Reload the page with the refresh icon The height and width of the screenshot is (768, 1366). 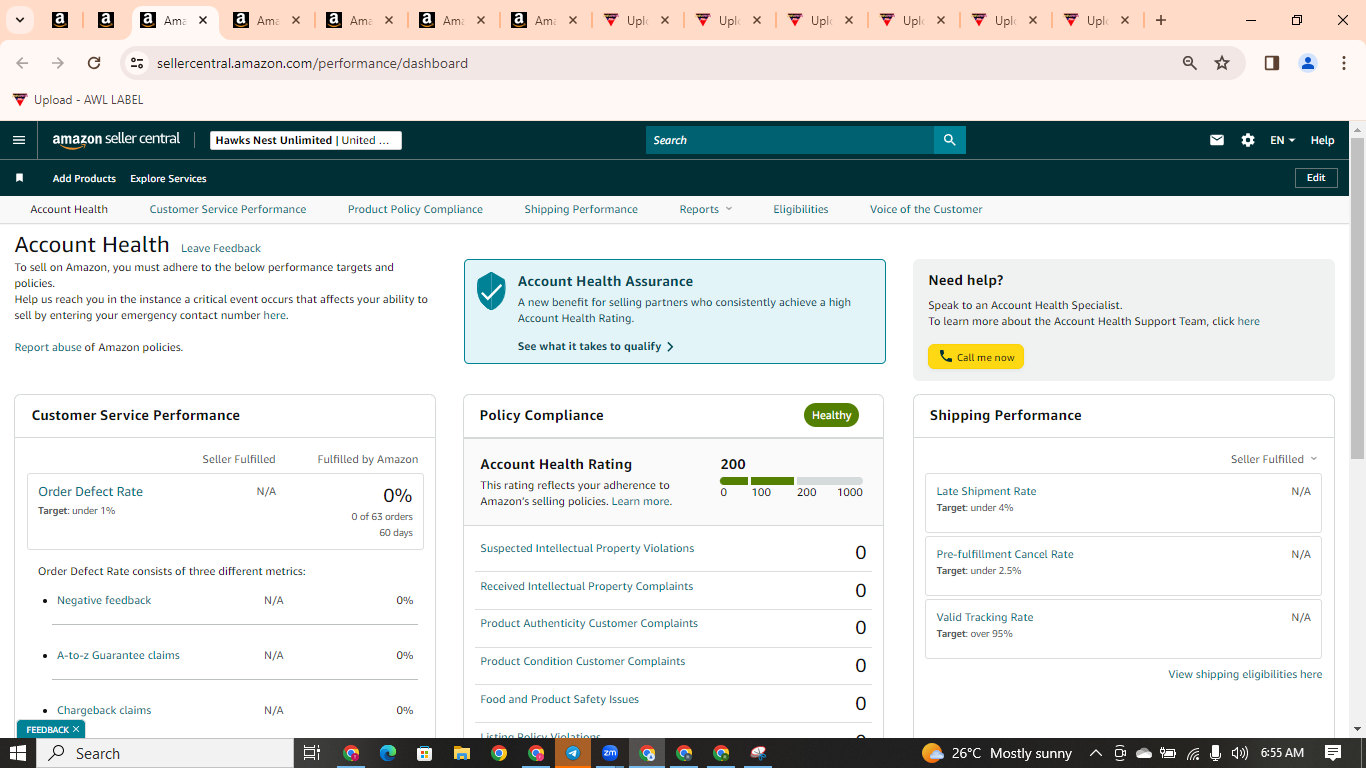[94, 63]
